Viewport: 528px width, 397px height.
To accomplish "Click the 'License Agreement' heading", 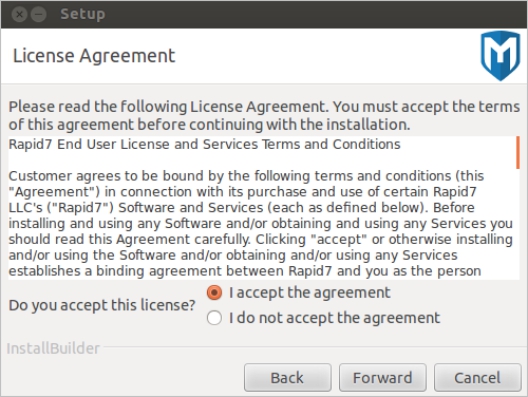I will click(94, 56).
